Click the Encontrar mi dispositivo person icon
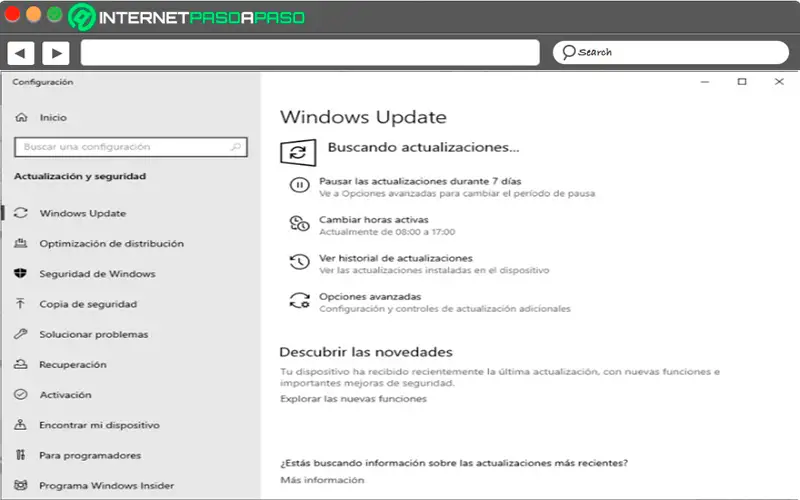The image size is (800, 500). click(20, 424)
